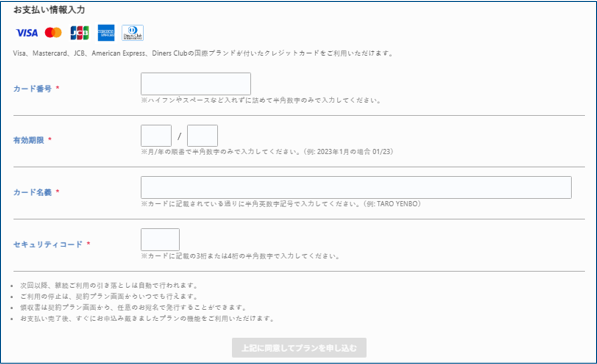Focus the カード番号 input field
Image resolution: width=597 pixels, height=364 pixels.
196,84
